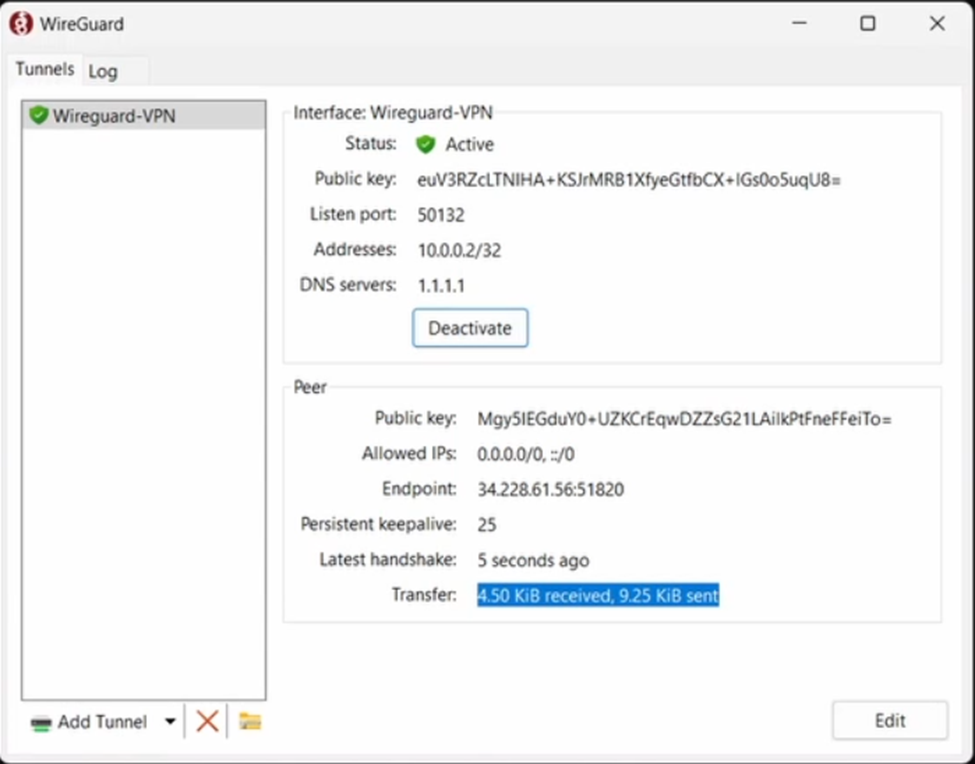The image size is (975, 764).
Task: Expand the Add Tunnel dropdown arrow
Action: 170,722
